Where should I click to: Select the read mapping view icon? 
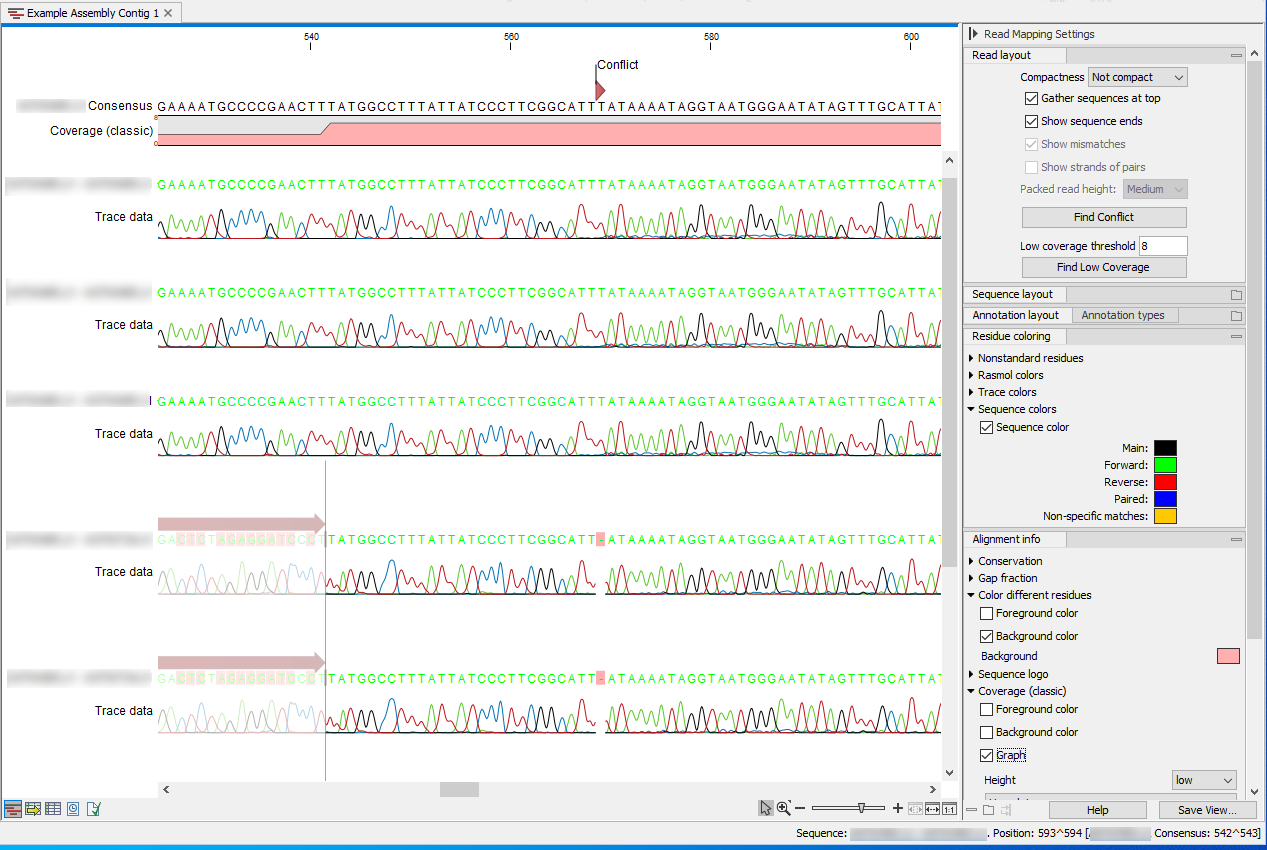12,808
